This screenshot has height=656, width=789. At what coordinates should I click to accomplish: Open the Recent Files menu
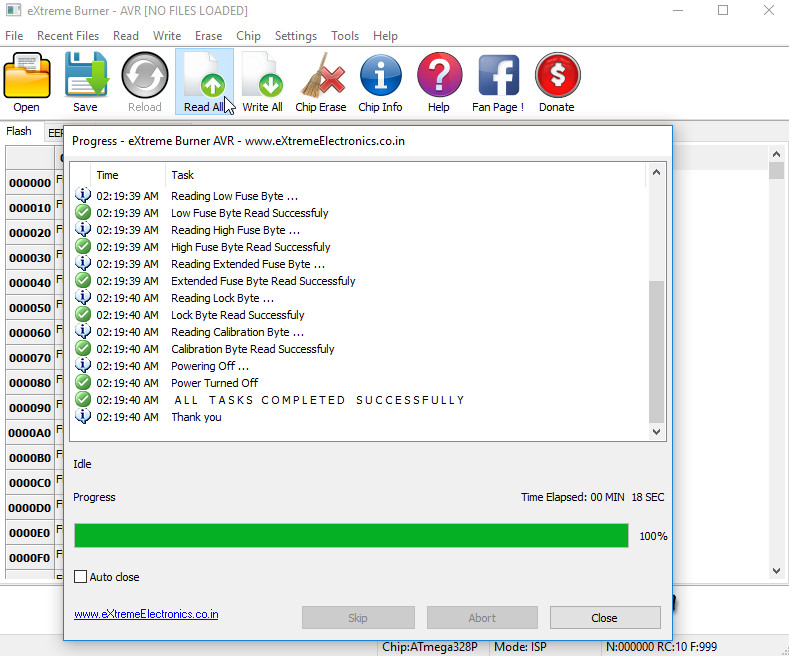click(x=68, y=36)
